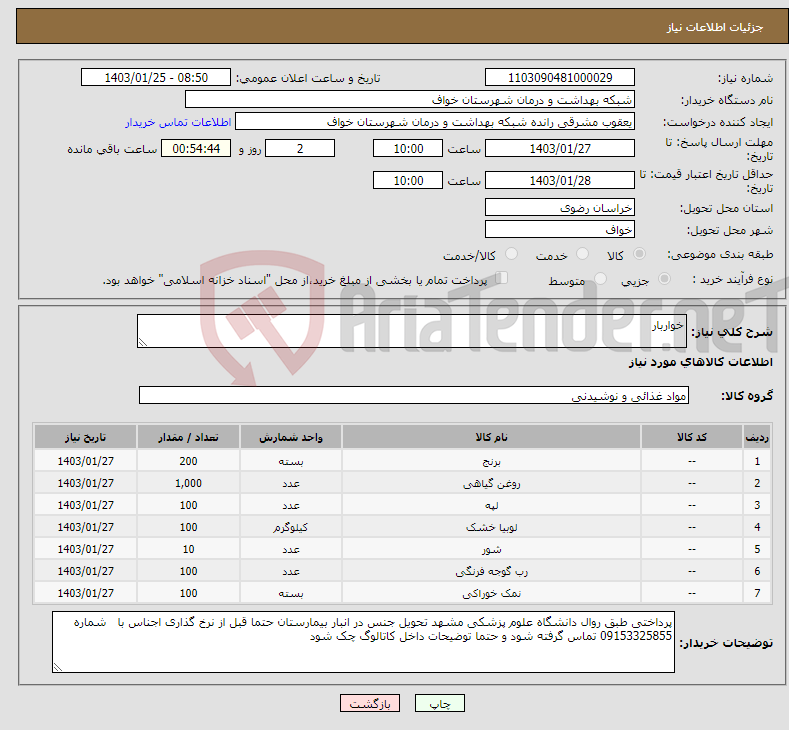Click the delivery city field خواف
The height and width of the screenshot is (730, 789).
point(560,229)
